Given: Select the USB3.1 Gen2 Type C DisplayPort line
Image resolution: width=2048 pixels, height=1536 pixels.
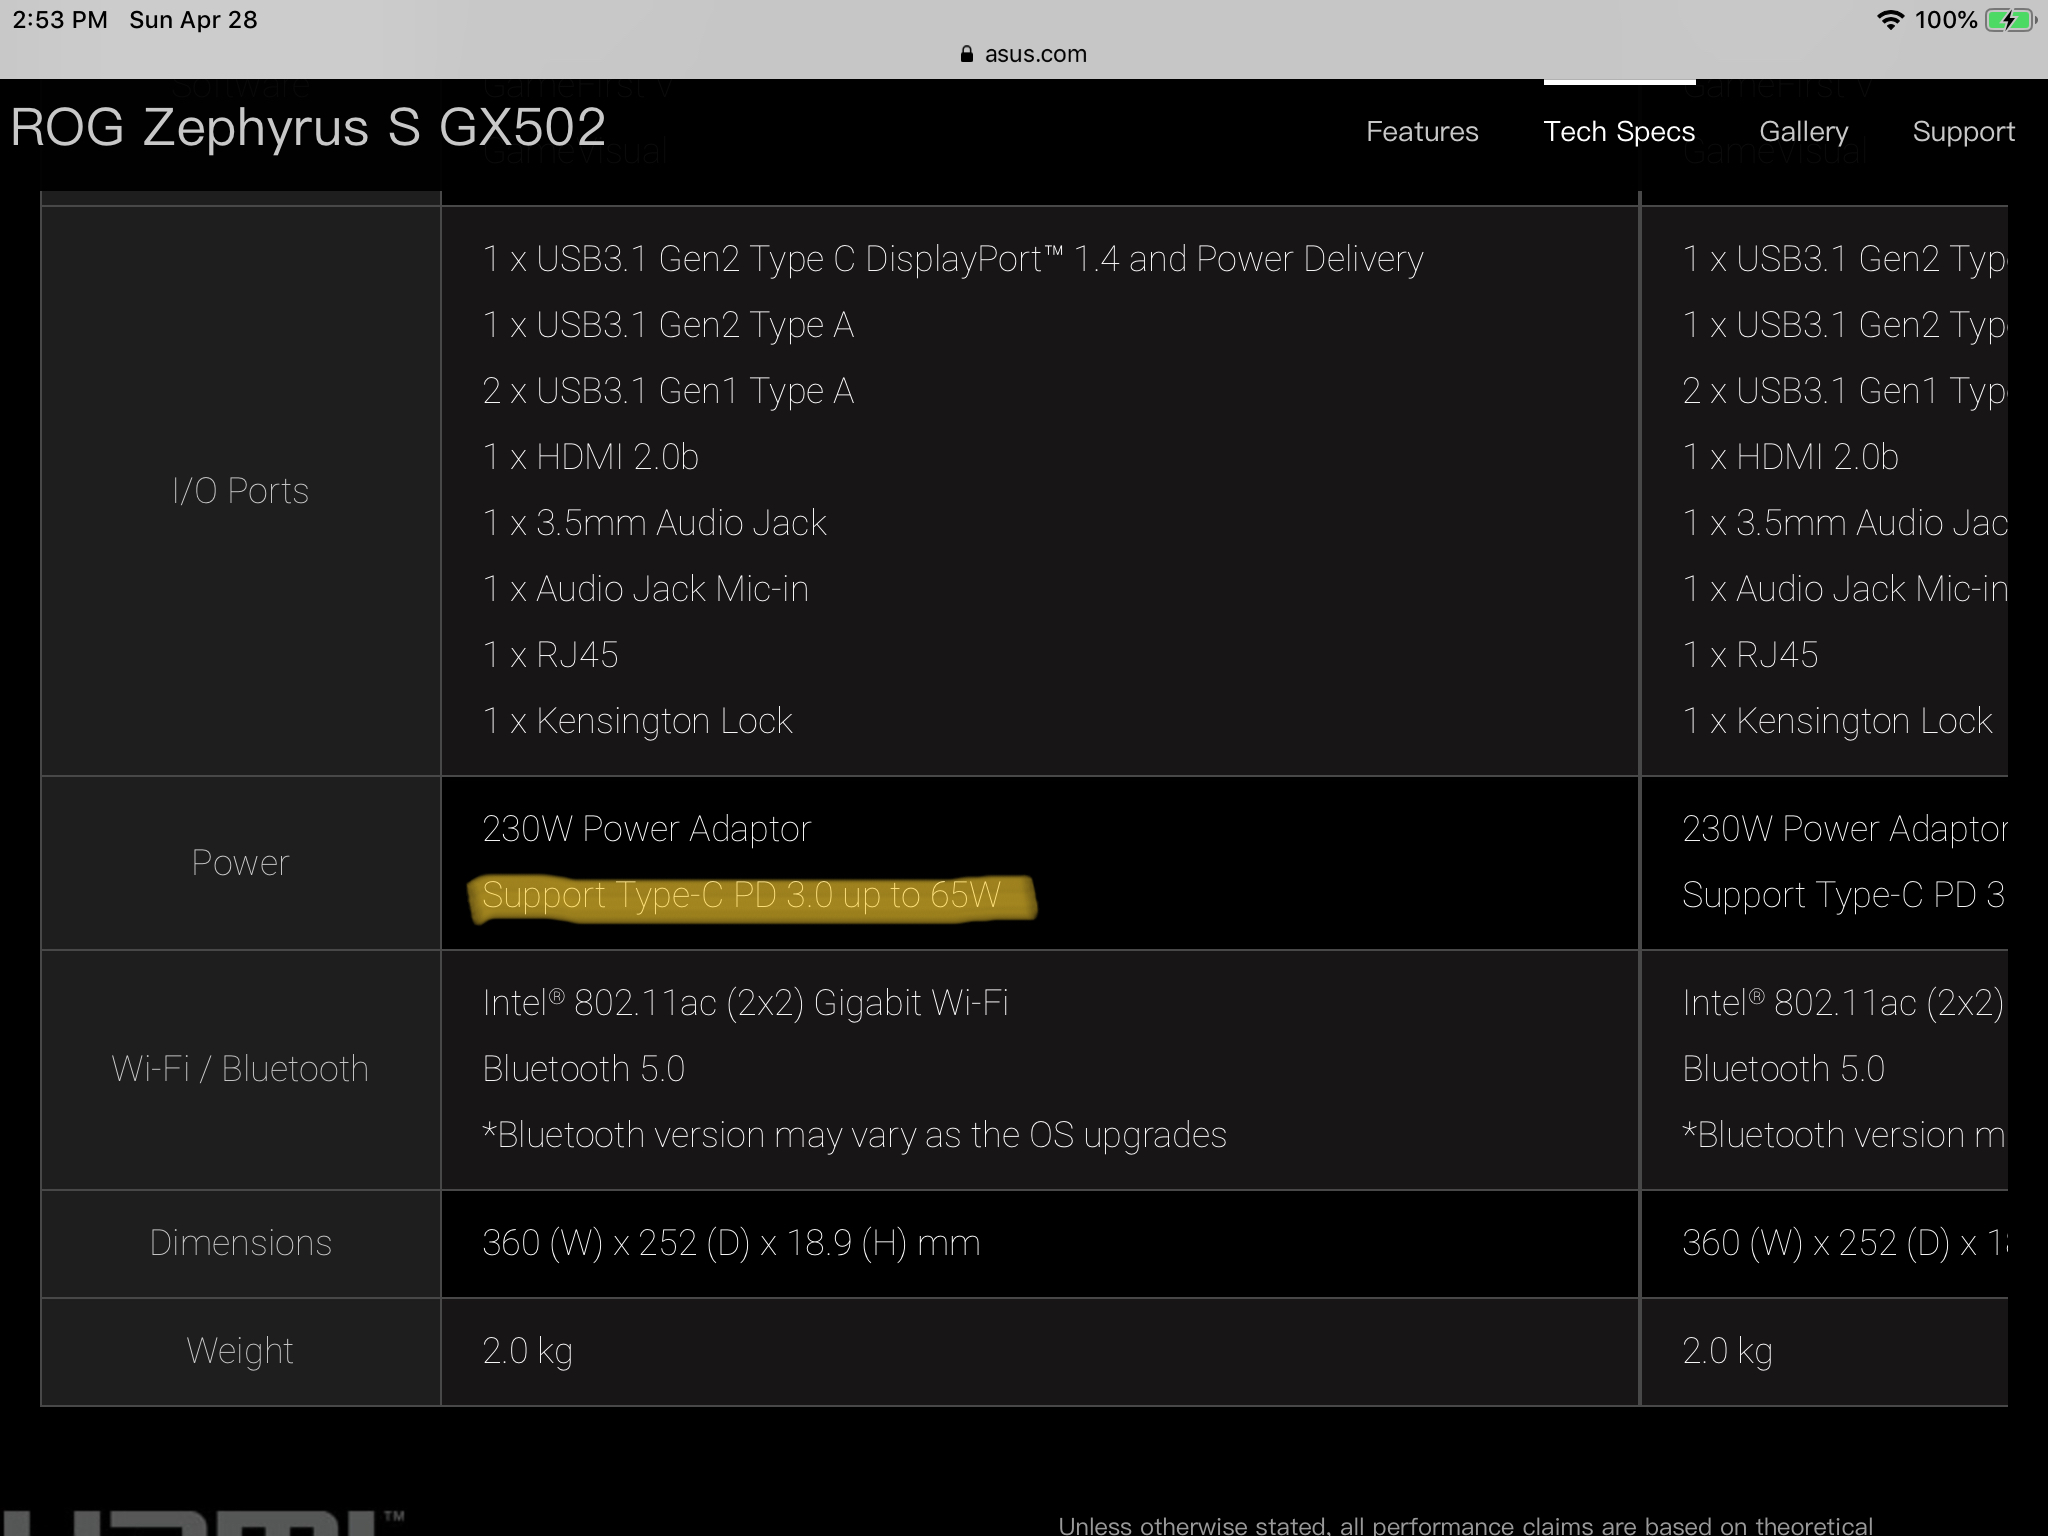Looking at the screenshot, I should tap(953, 259).
